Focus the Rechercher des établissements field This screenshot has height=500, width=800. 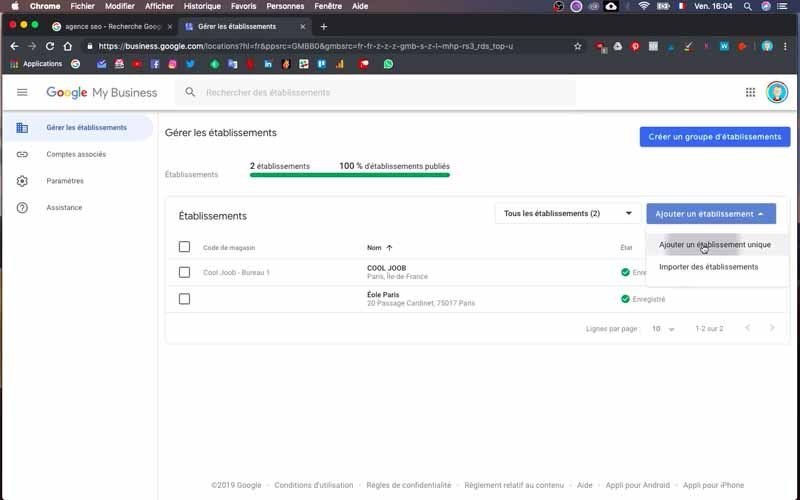click(x=376, y=92)
